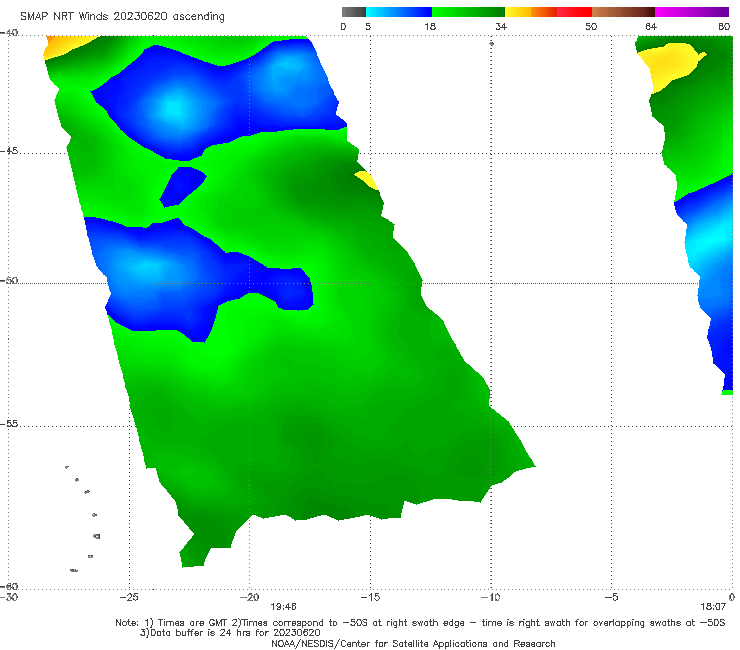Click the swath time '18:07'
Image resolution: width=740 pixels, height=650 pixels.
pos(713,607)
